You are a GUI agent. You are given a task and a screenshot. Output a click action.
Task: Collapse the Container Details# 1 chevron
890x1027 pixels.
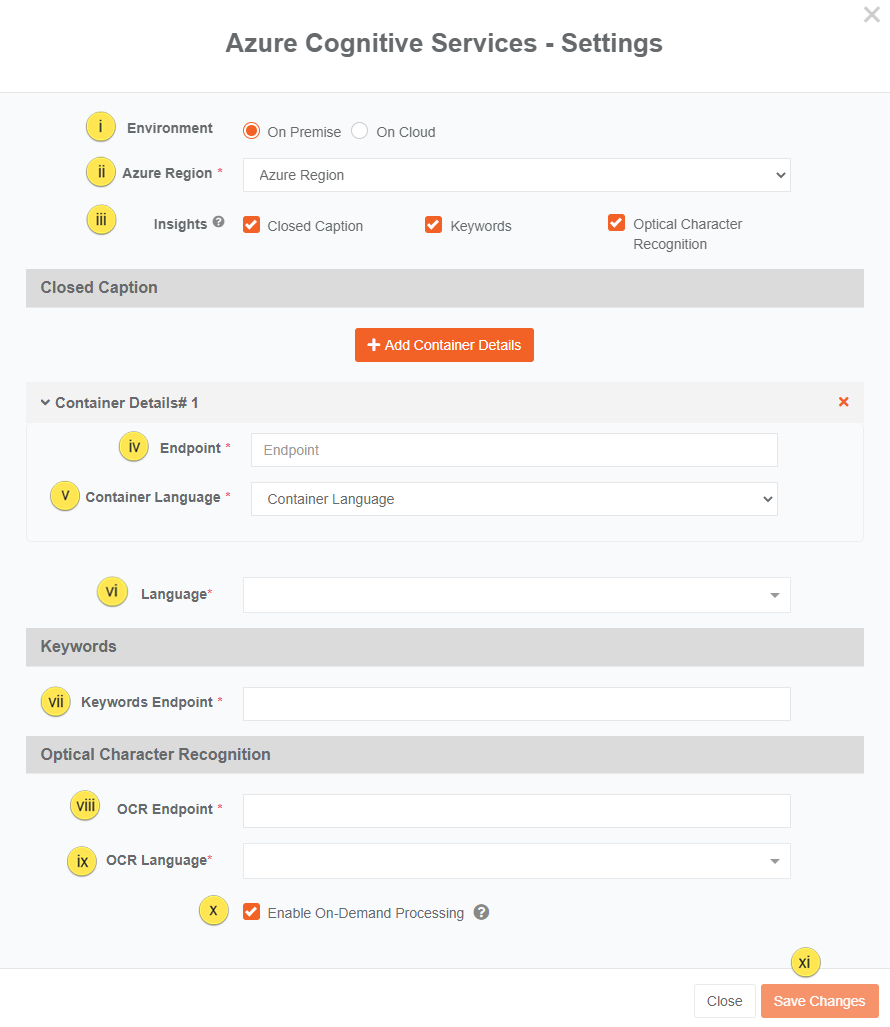45,403
